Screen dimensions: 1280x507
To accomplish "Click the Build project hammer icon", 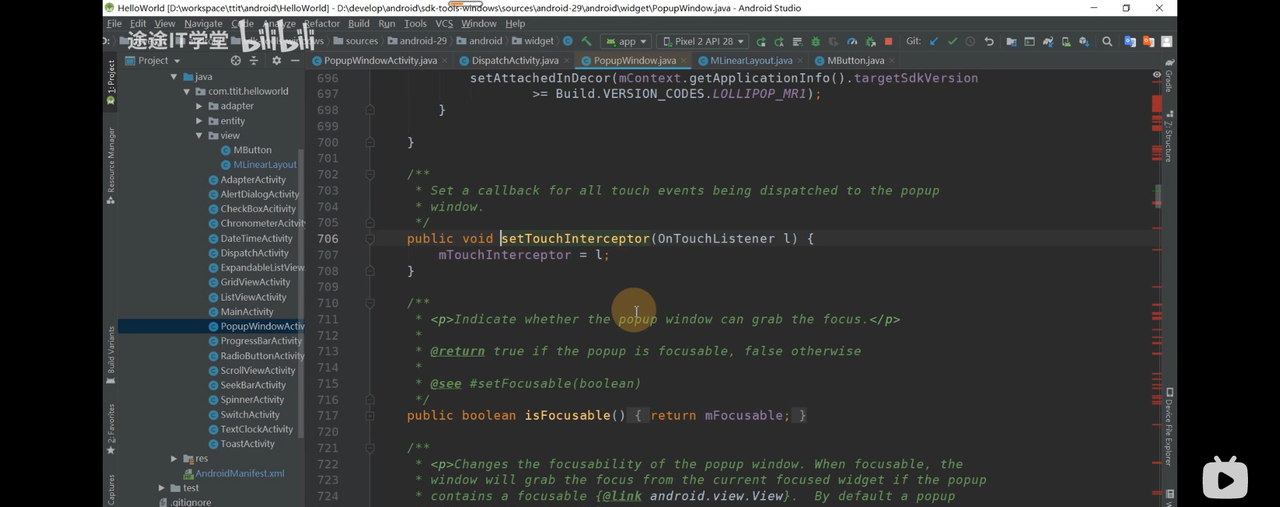I will coord(586,42).
